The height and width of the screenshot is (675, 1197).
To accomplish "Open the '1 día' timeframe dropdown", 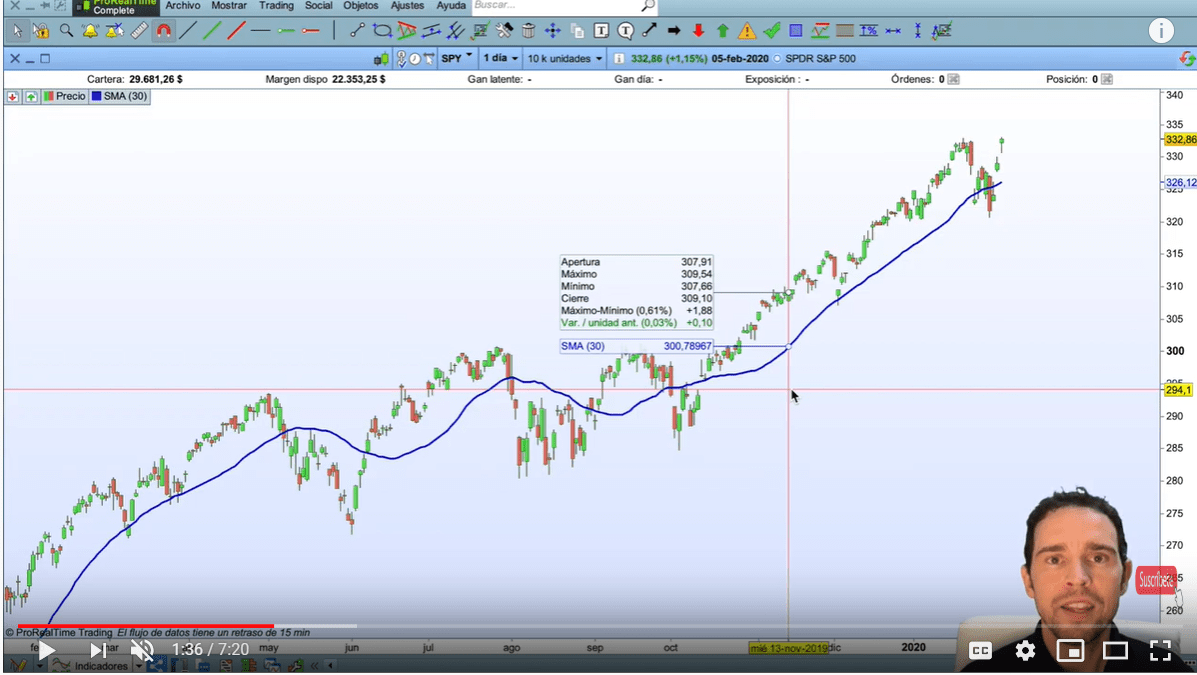I will [501, 58].
